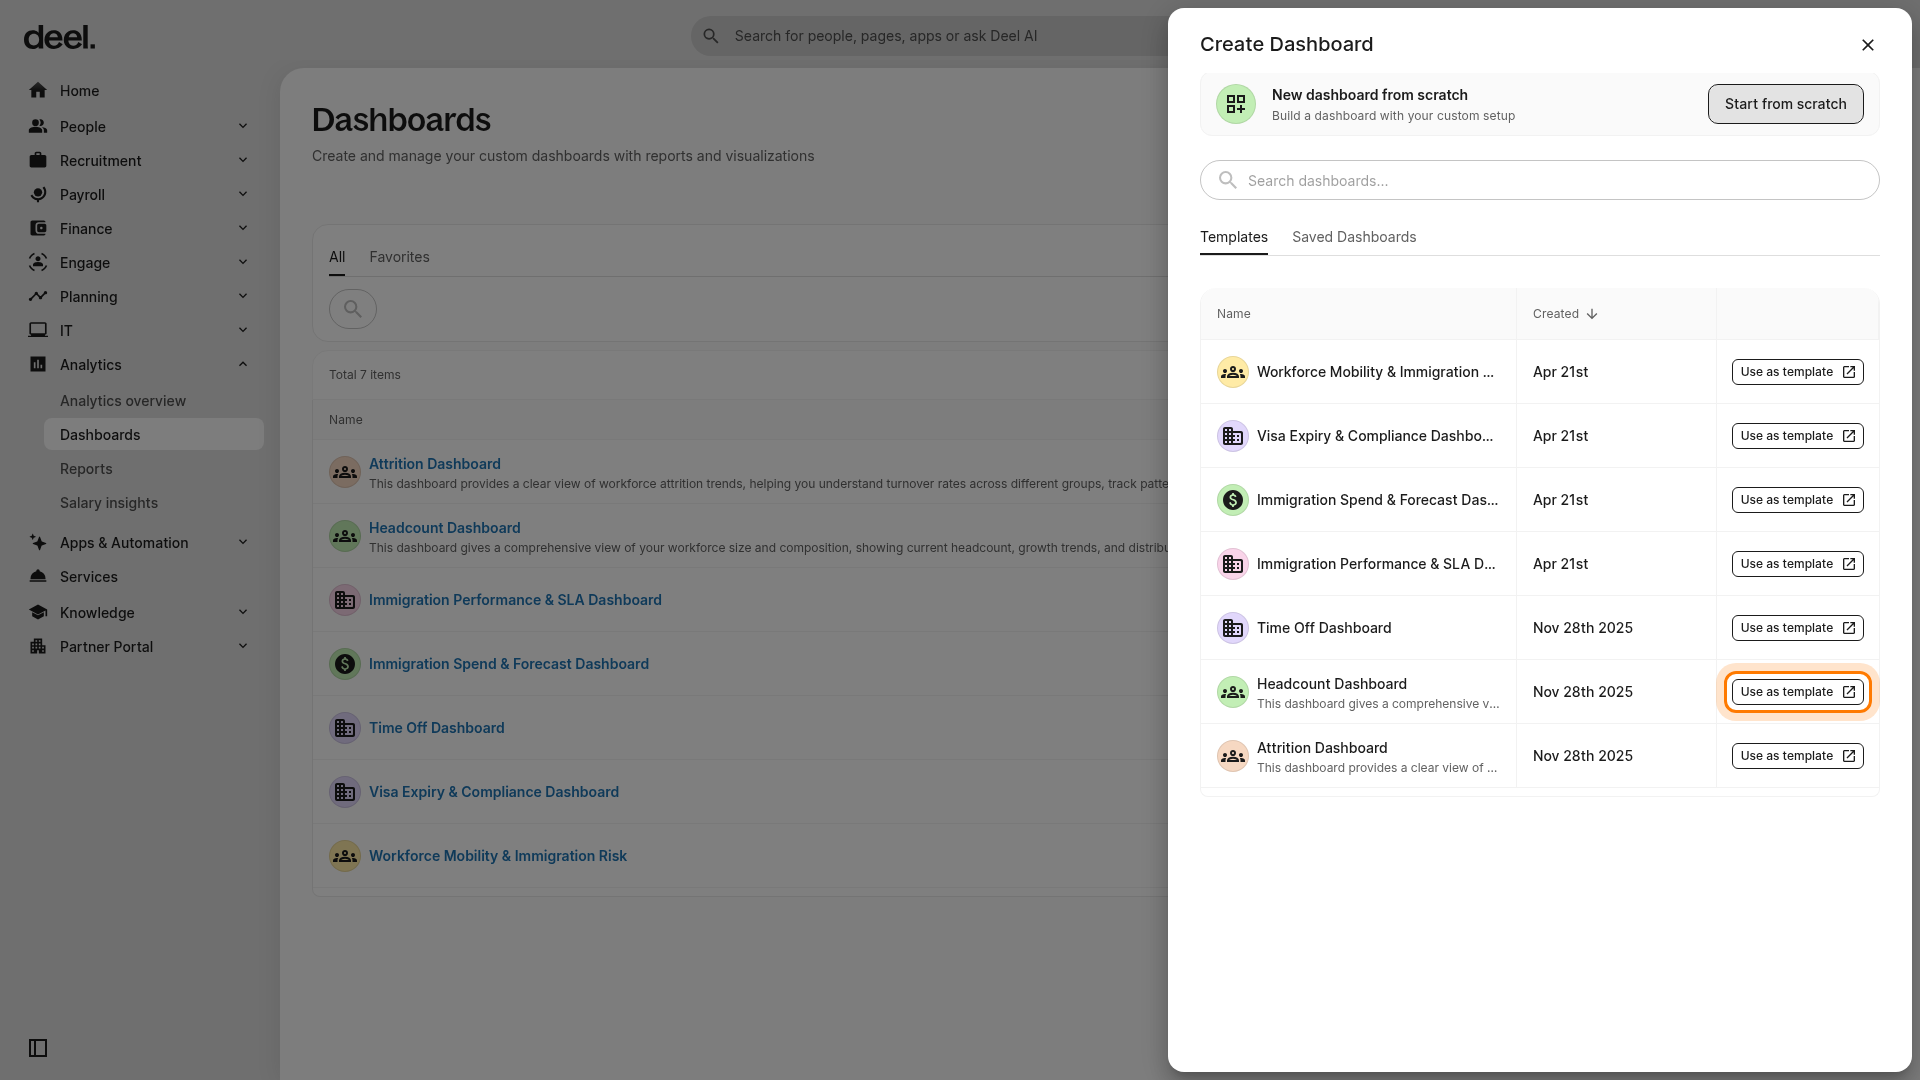Screen dimensions: 1920x1080
Task: Click the Headcount Dashboard template people icon
Action: [x=1233, y=692]
